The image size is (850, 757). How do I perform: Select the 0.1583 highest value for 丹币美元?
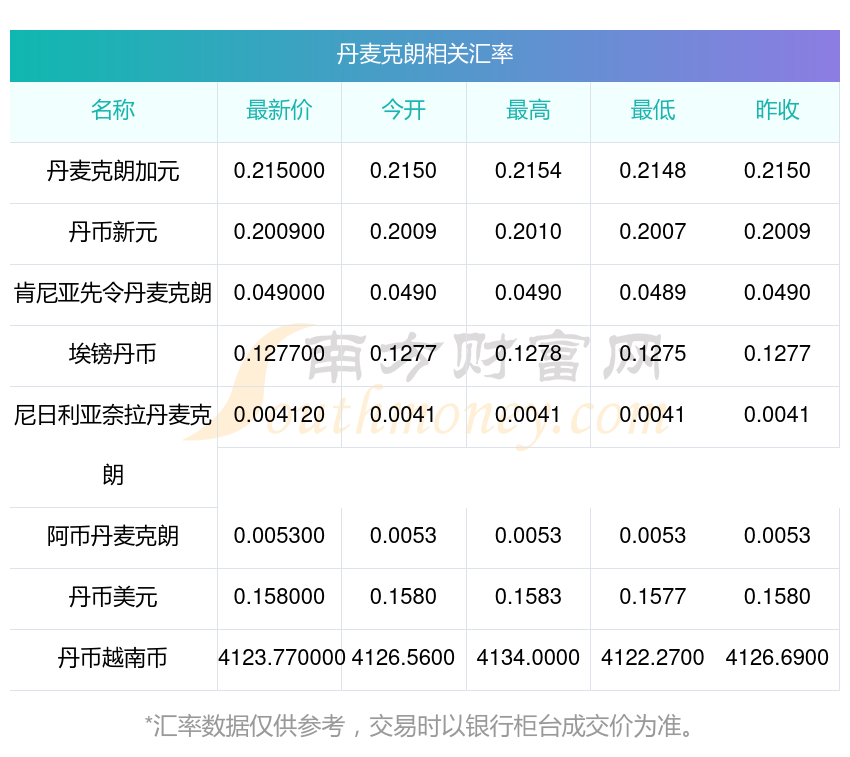[528, 597]
